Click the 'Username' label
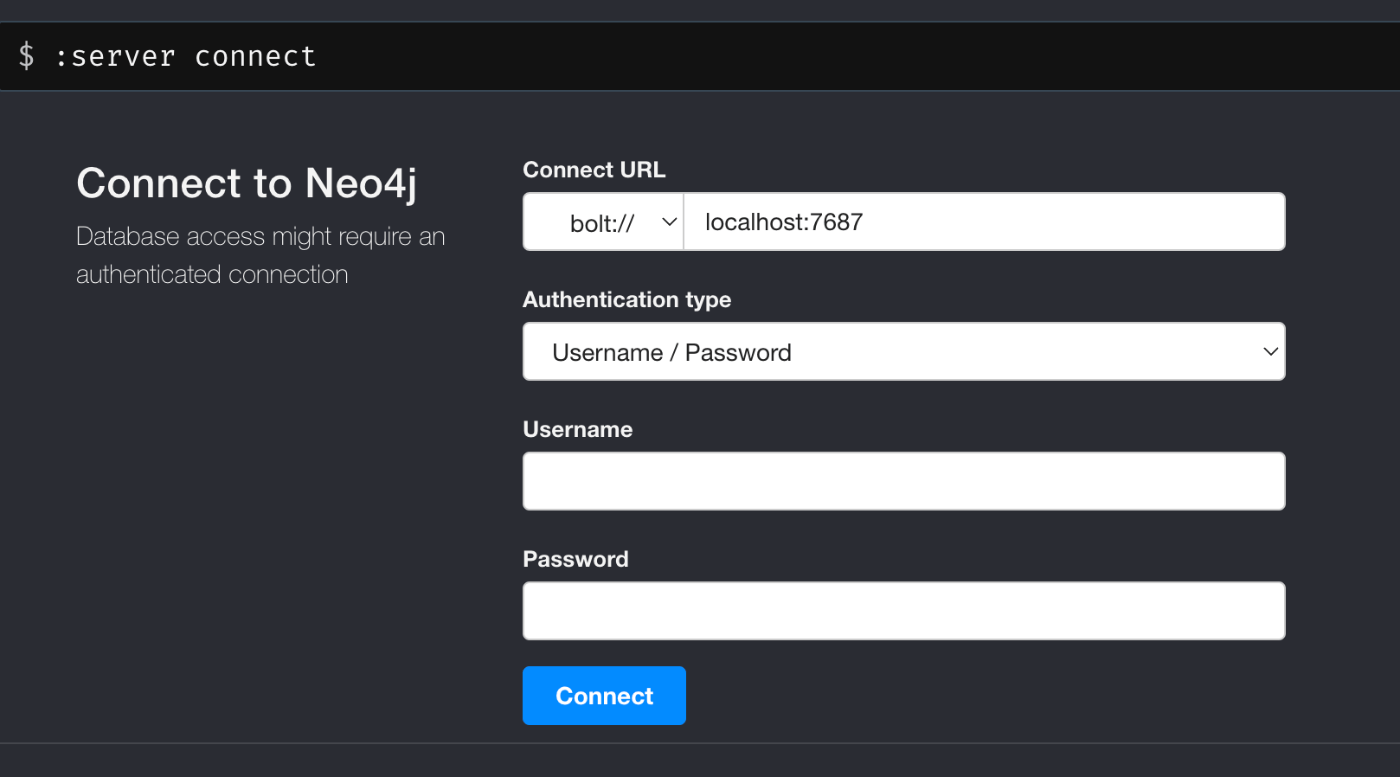 pyautogui.click(x=578, y=429)
